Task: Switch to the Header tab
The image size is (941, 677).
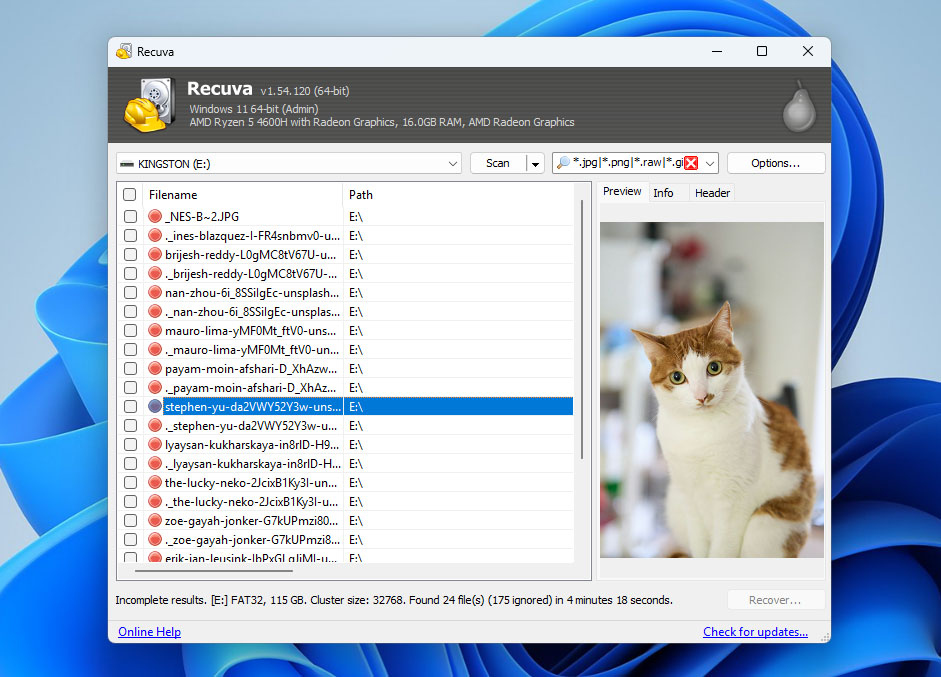Action: [712, 193]
